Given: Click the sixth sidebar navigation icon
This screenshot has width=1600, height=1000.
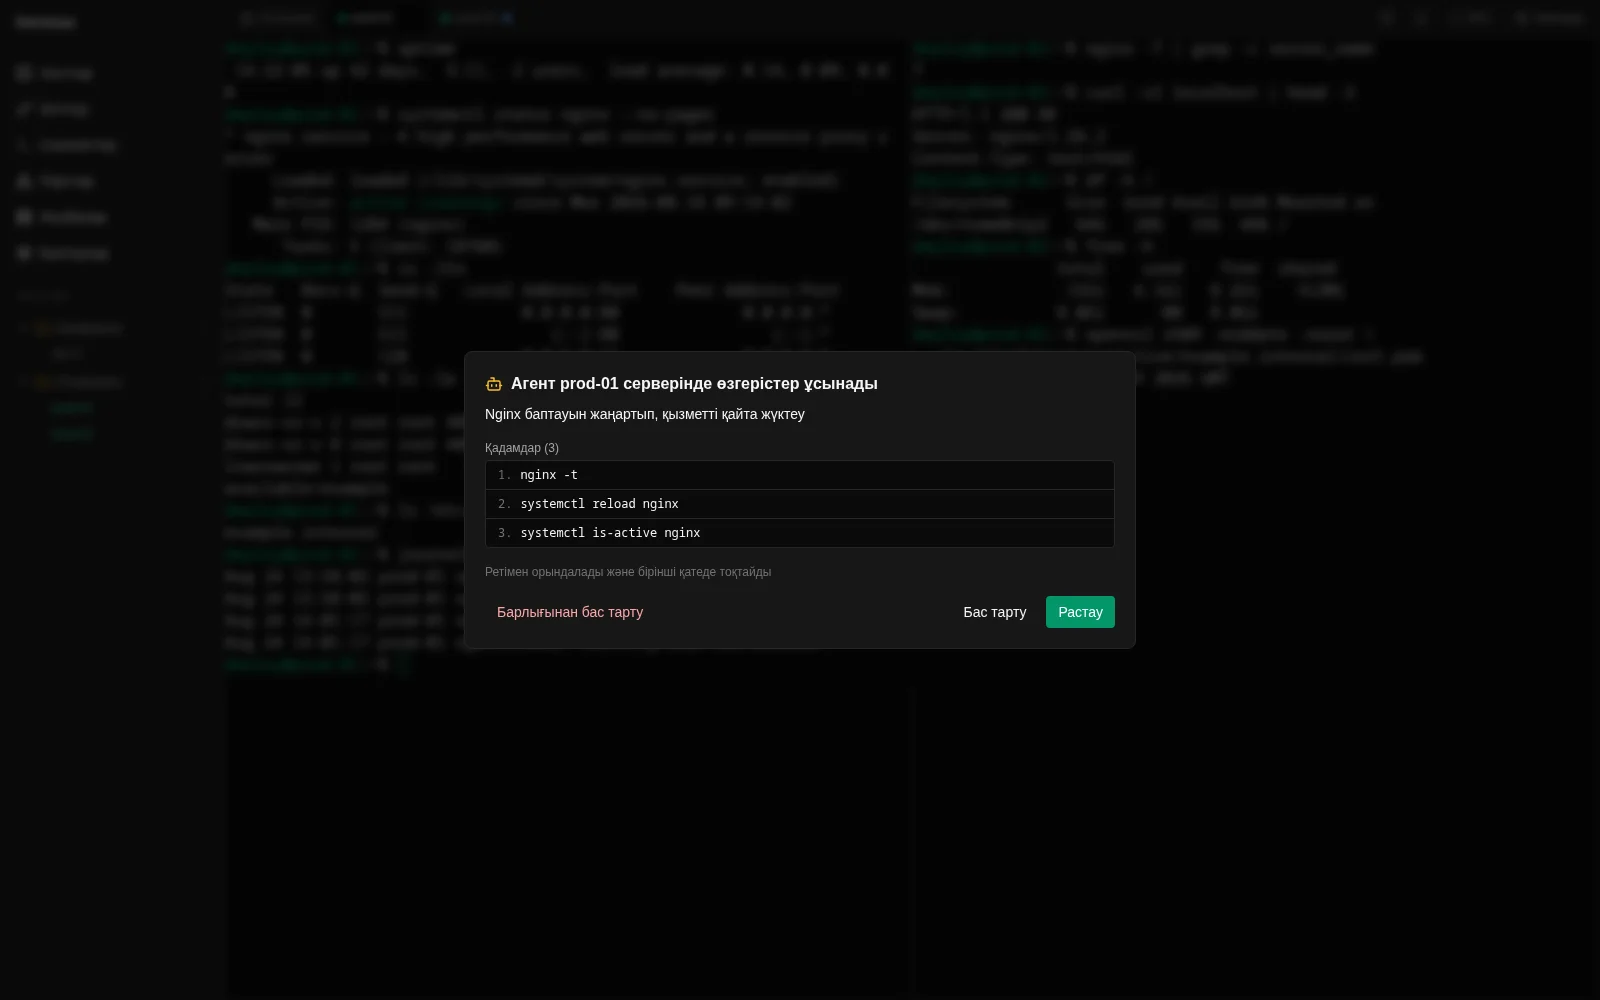Looking at the screenshot, I should tap(24, 253).
